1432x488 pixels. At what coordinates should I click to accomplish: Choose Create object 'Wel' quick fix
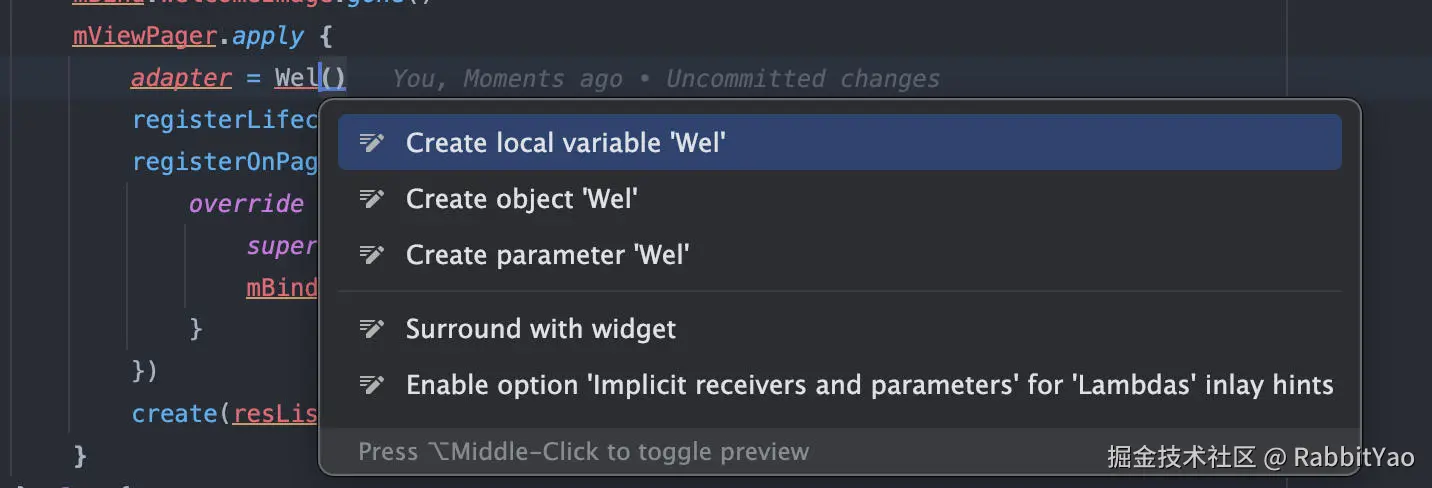[x=521, y=199]
